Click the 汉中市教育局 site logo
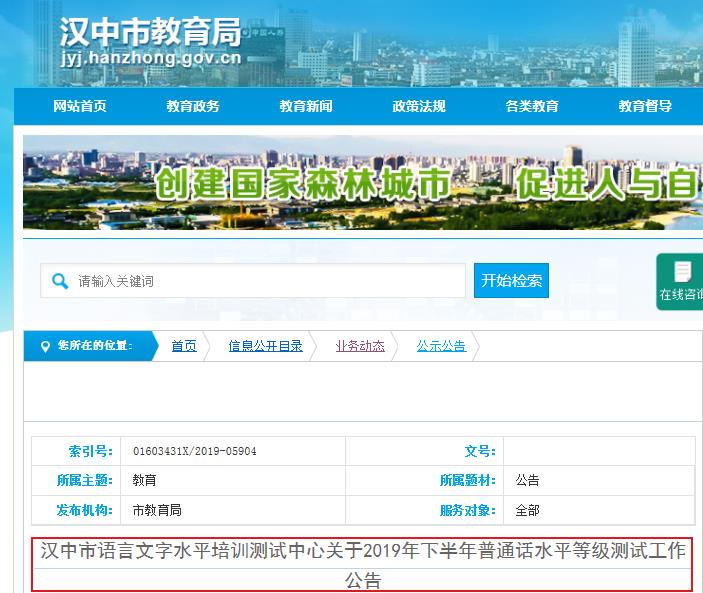Viewport: 703px width, 593px height. click(x=150, y=31)
